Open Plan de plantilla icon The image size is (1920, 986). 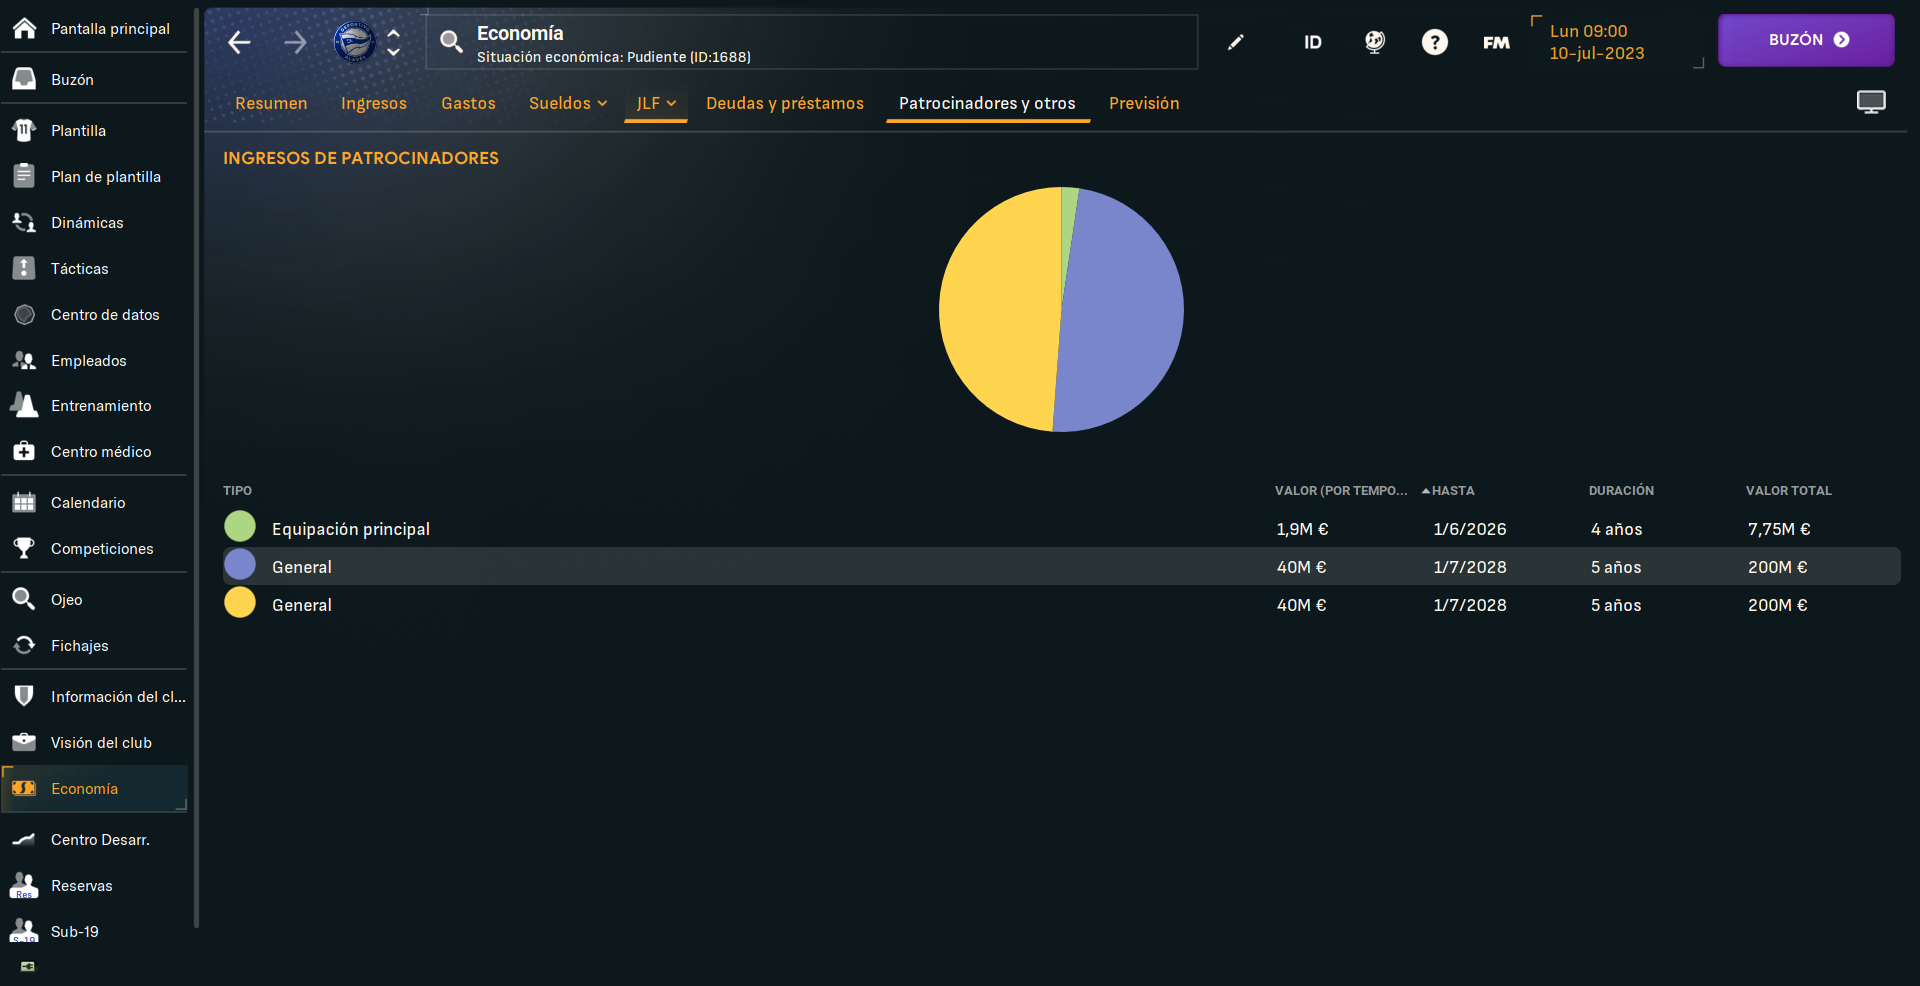click(24, 176)
